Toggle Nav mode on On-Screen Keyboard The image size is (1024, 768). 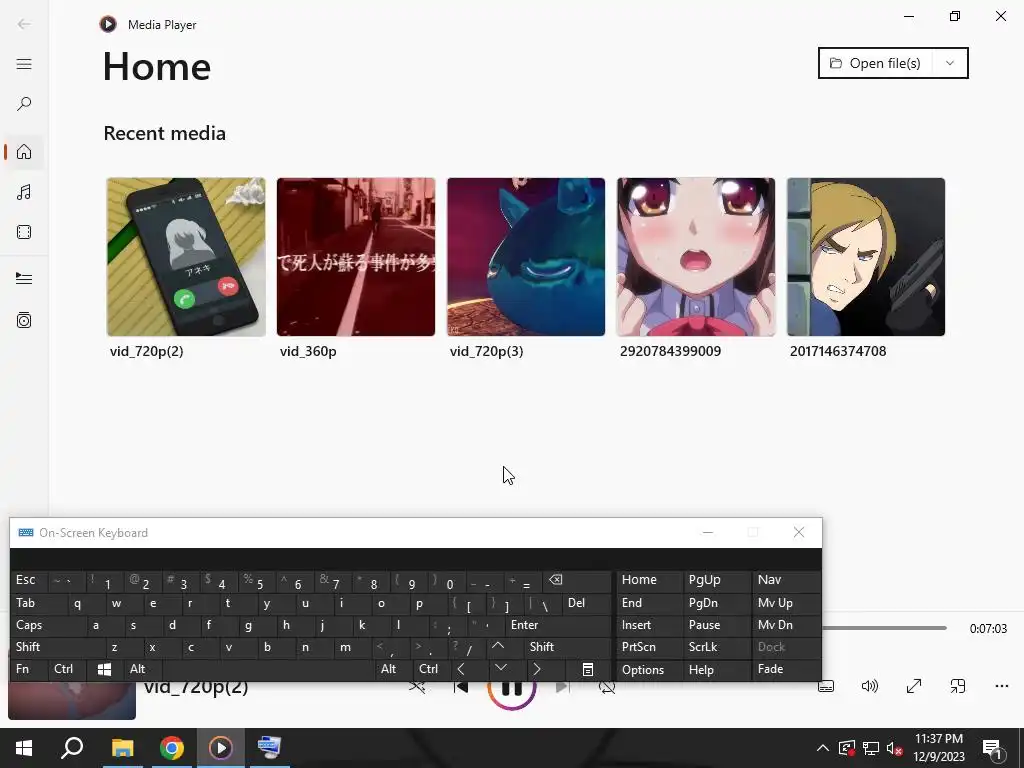[786, 580]
